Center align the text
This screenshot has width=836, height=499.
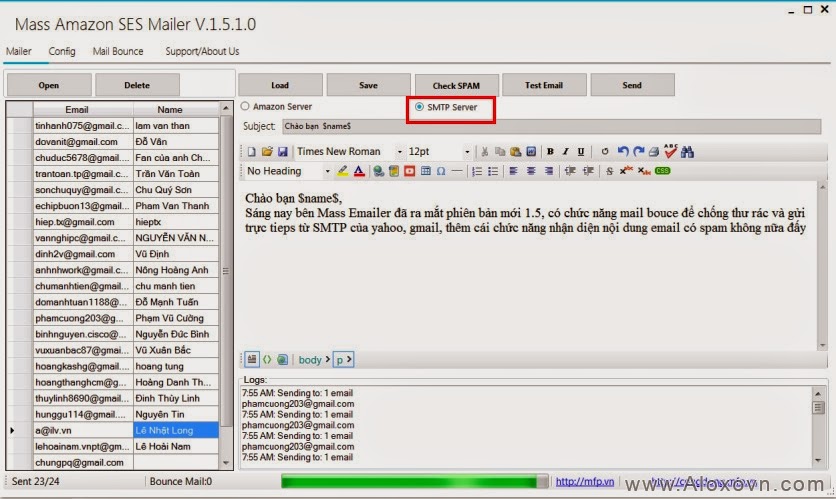pyautogui.click(x=530, y=171)
